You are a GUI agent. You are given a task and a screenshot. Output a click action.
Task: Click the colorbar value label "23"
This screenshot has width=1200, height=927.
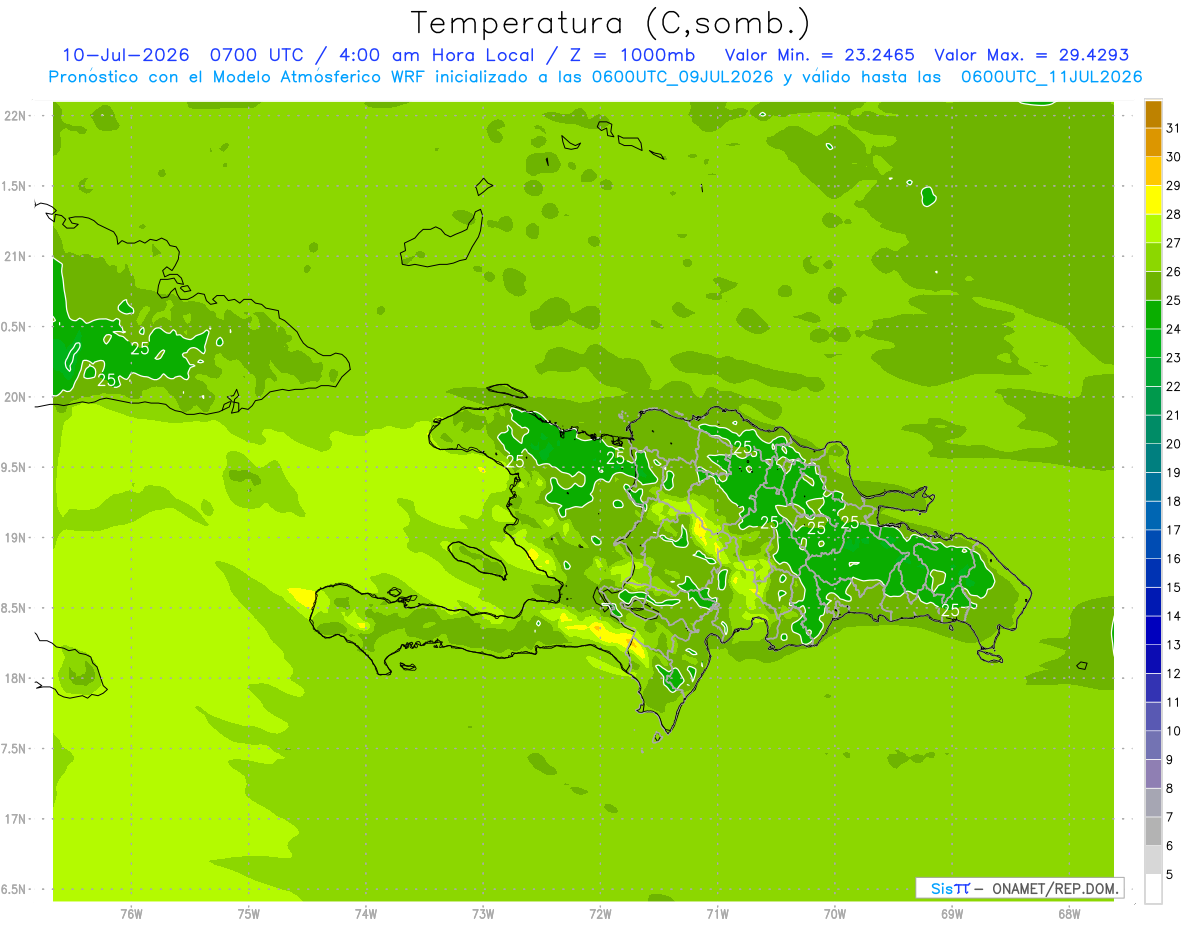coord(1174,357)
